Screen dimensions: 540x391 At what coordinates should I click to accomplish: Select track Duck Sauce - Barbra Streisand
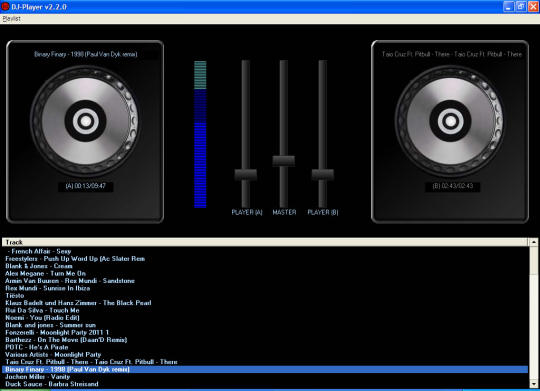(264, 384)
